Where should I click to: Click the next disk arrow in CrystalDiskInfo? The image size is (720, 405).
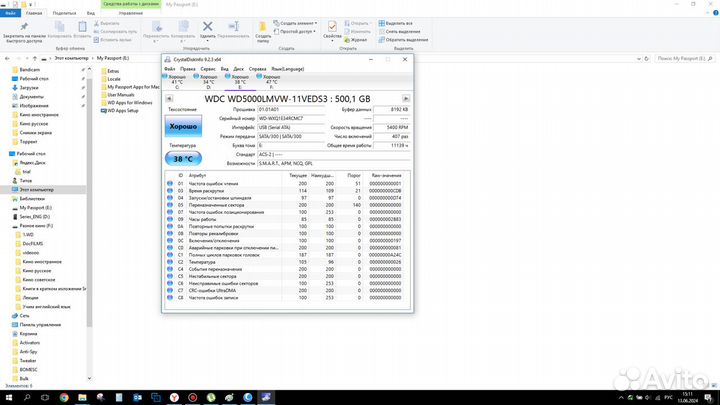(x=406, y=99)
